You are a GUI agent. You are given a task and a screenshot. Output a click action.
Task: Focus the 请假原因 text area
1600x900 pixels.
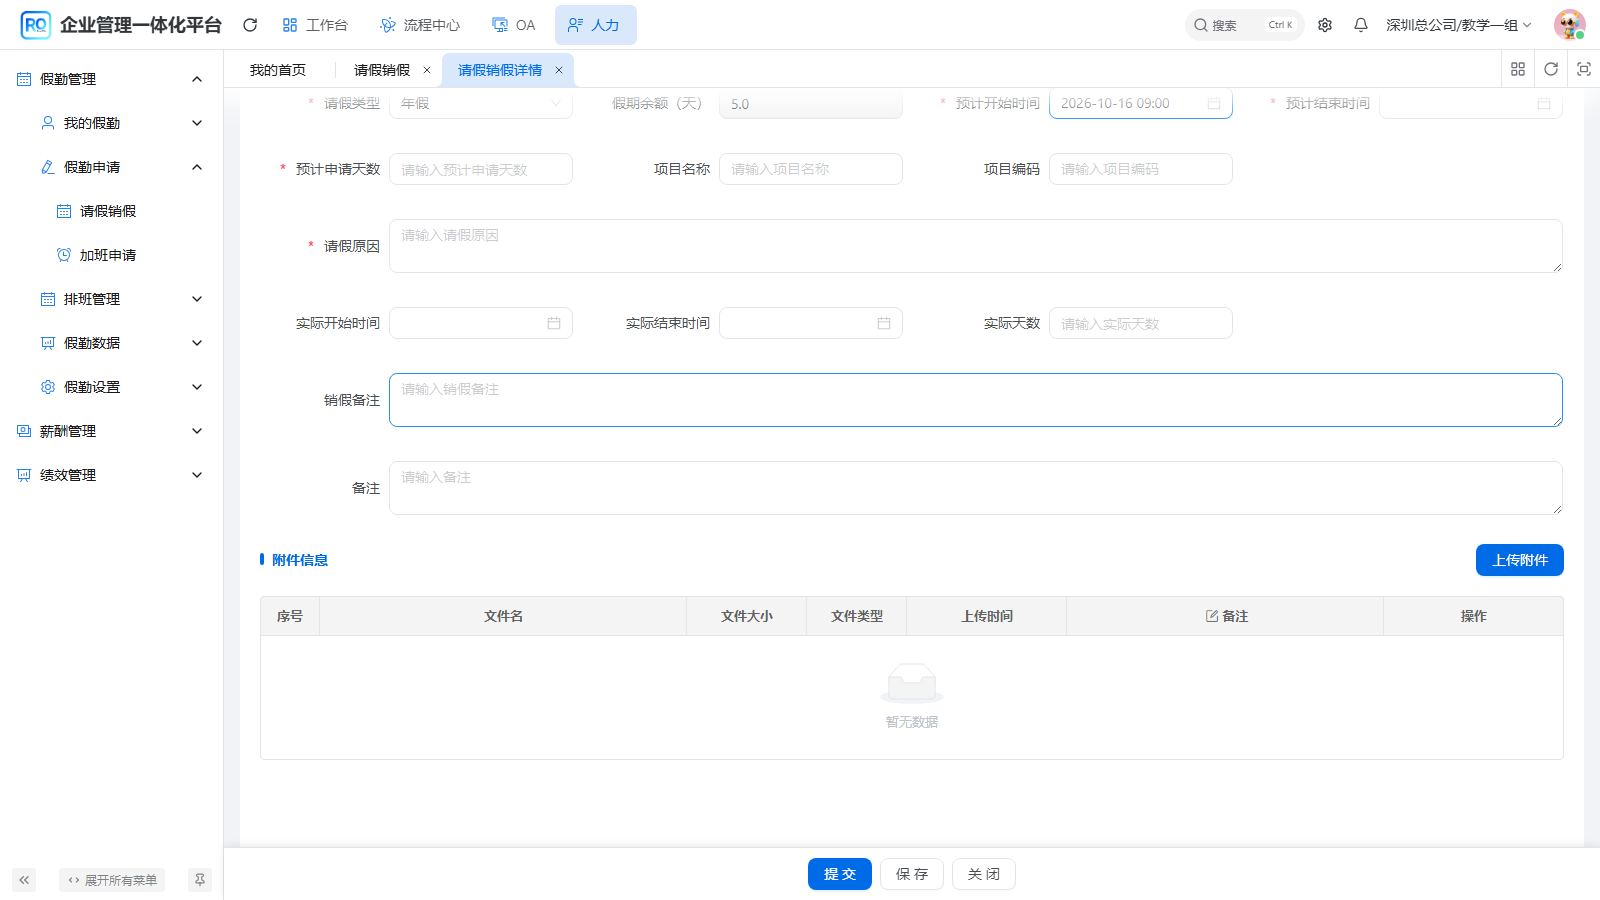pyautogui.click(x=976, y=246)
